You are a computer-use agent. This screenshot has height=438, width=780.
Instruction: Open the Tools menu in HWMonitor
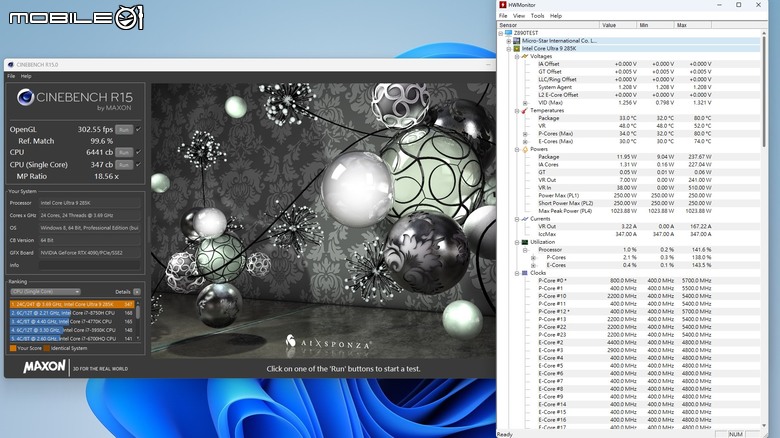[x=537, y=16]
